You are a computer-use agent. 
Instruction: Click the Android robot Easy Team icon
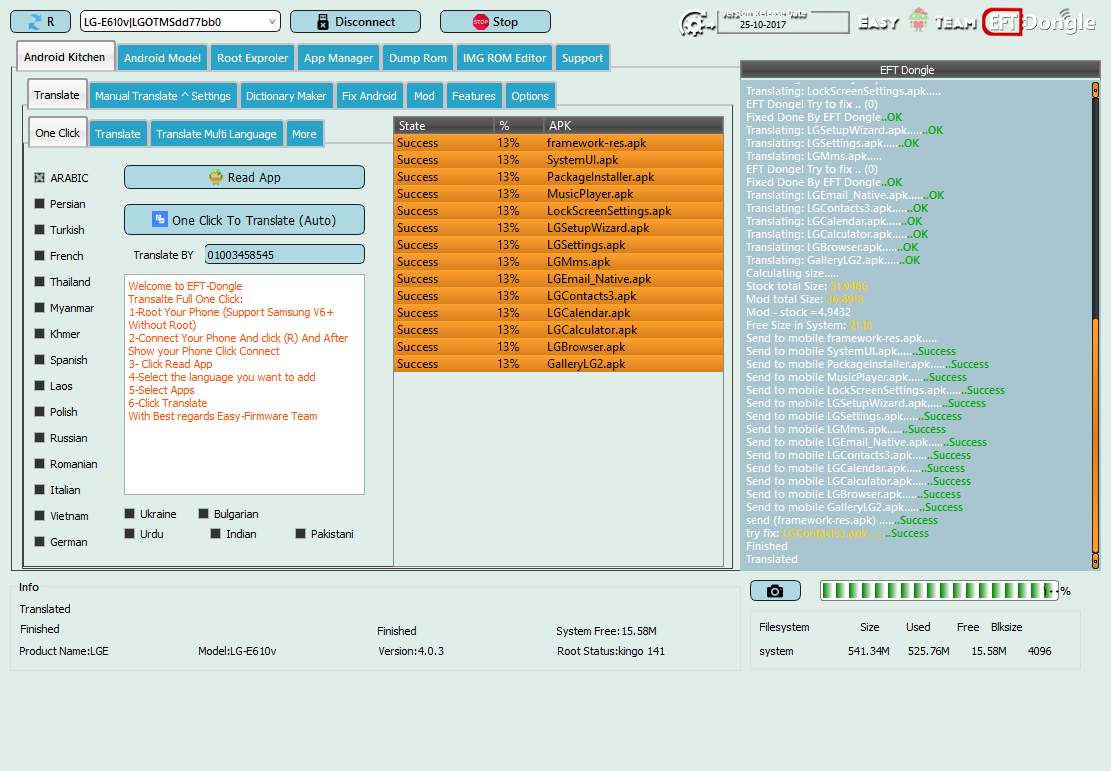(x=918, y=21)
